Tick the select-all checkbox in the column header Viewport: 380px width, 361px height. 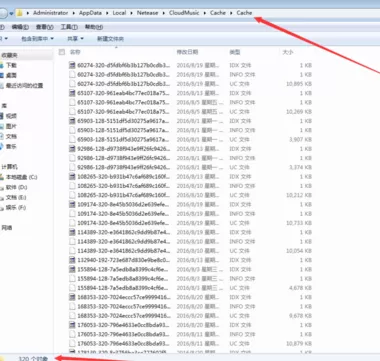coord(61,52)
